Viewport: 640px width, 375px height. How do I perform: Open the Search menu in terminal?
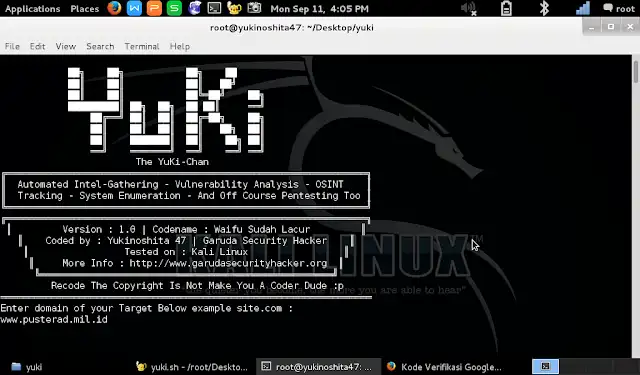pos(100,47)
